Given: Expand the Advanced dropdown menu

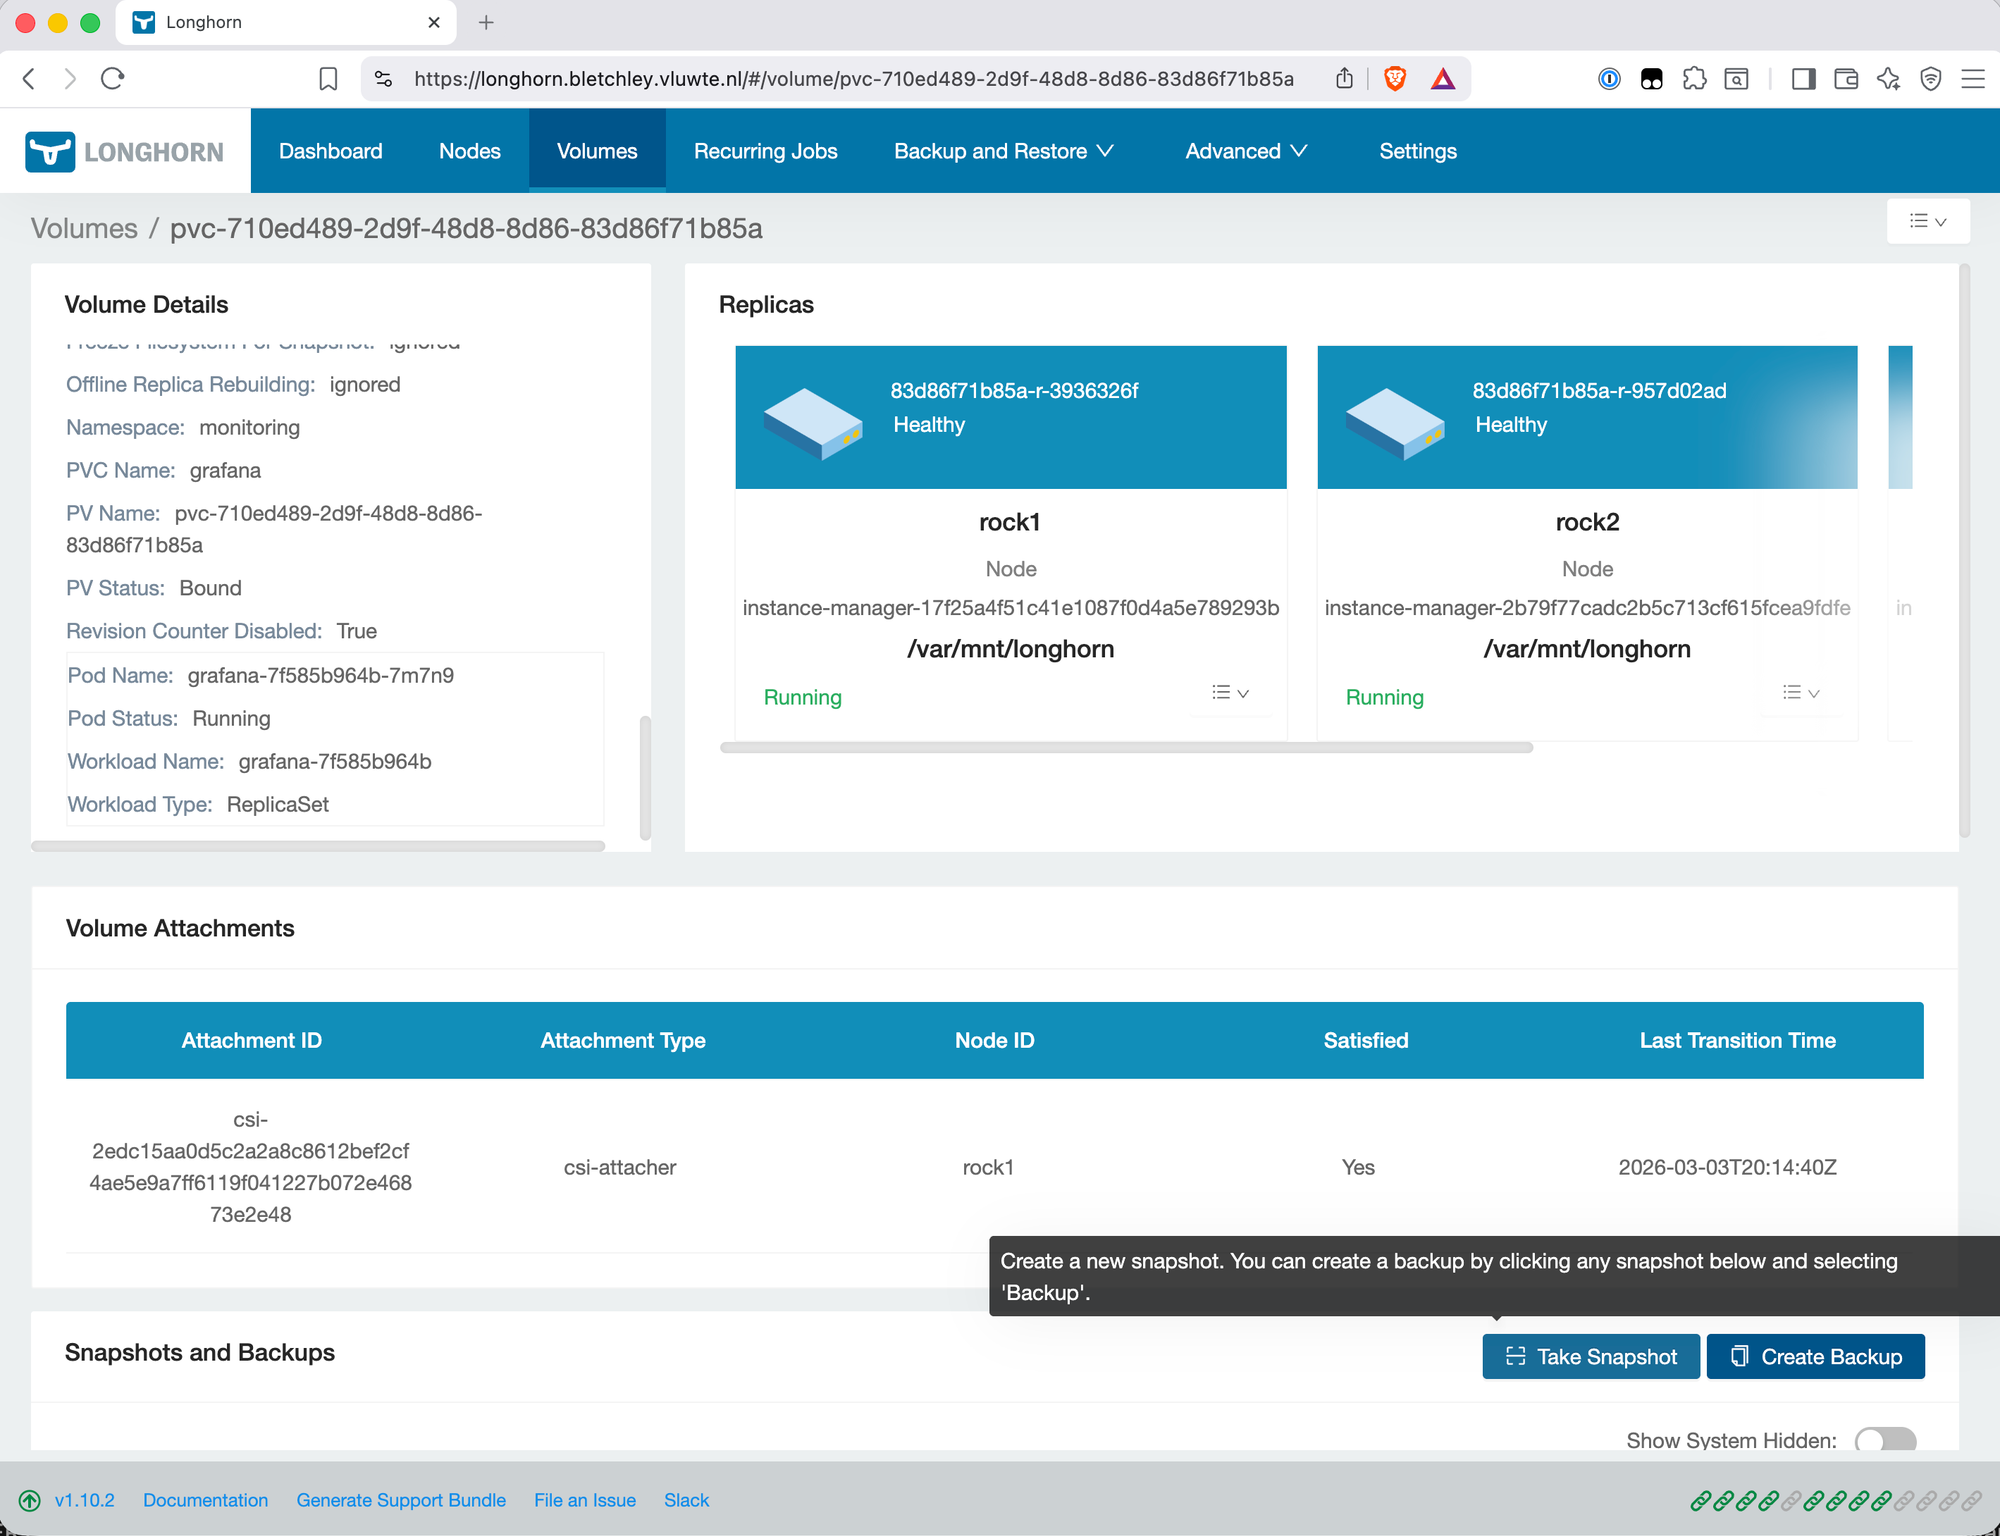Looking at the screenshot, I should pos(1246,151).
